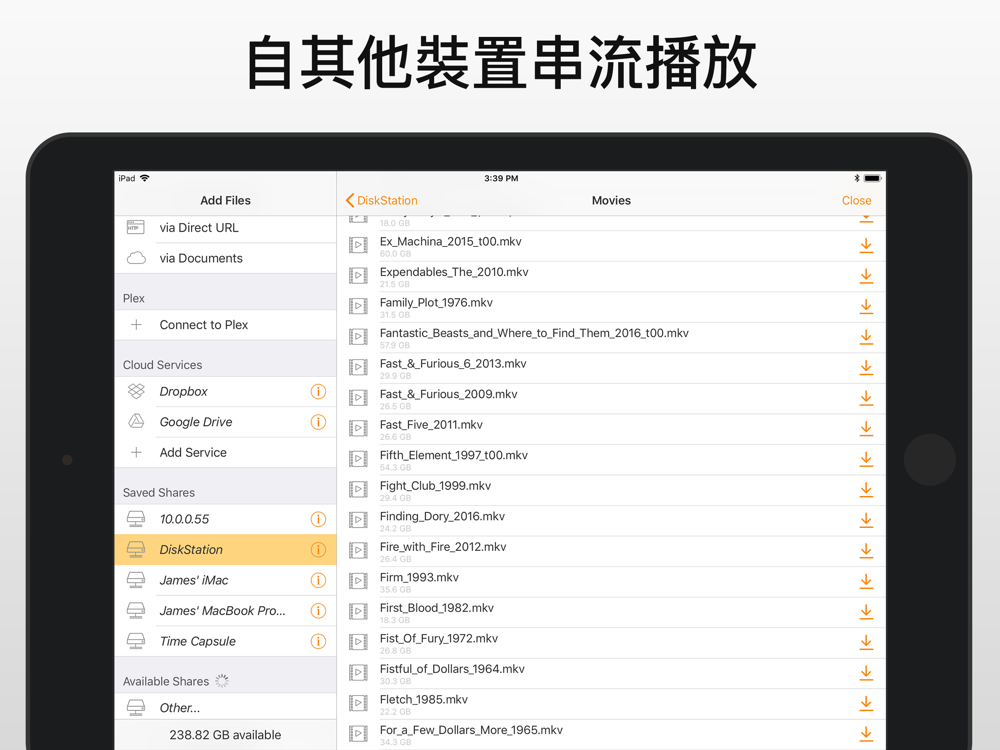Select Fire_with_Fire_2012.mkv file name
Image resolution: width=1000 pixels, height=750 pixels.
click(x=443, y=547)
